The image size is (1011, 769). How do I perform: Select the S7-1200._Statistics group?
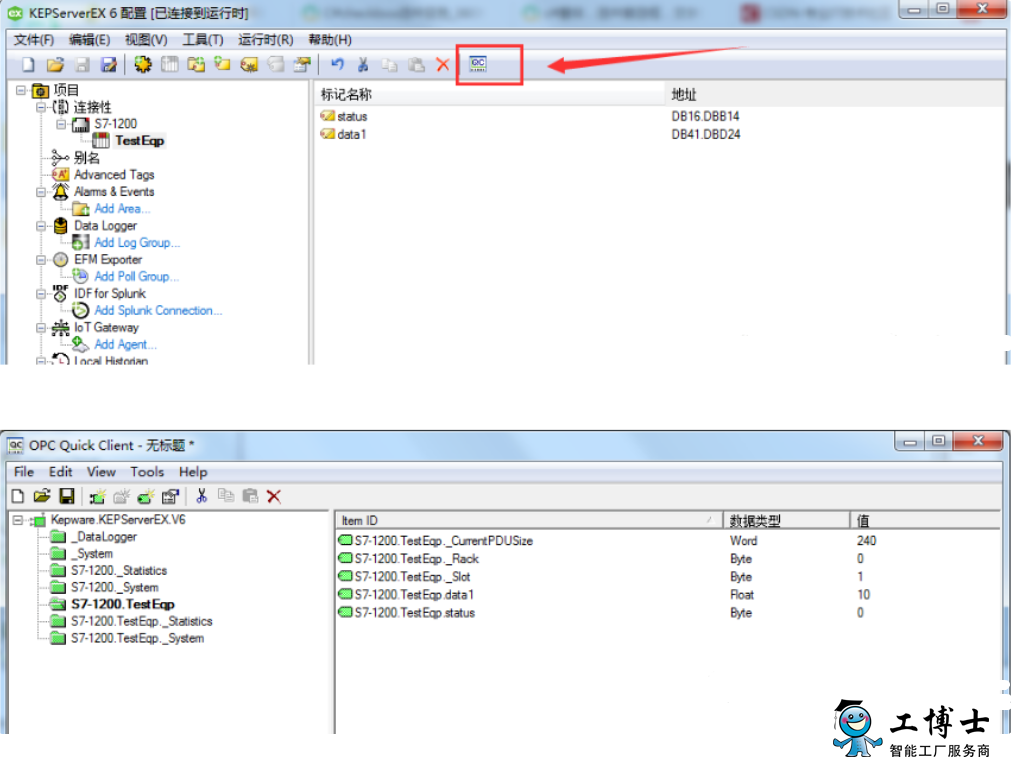click(x=119, y=570)
